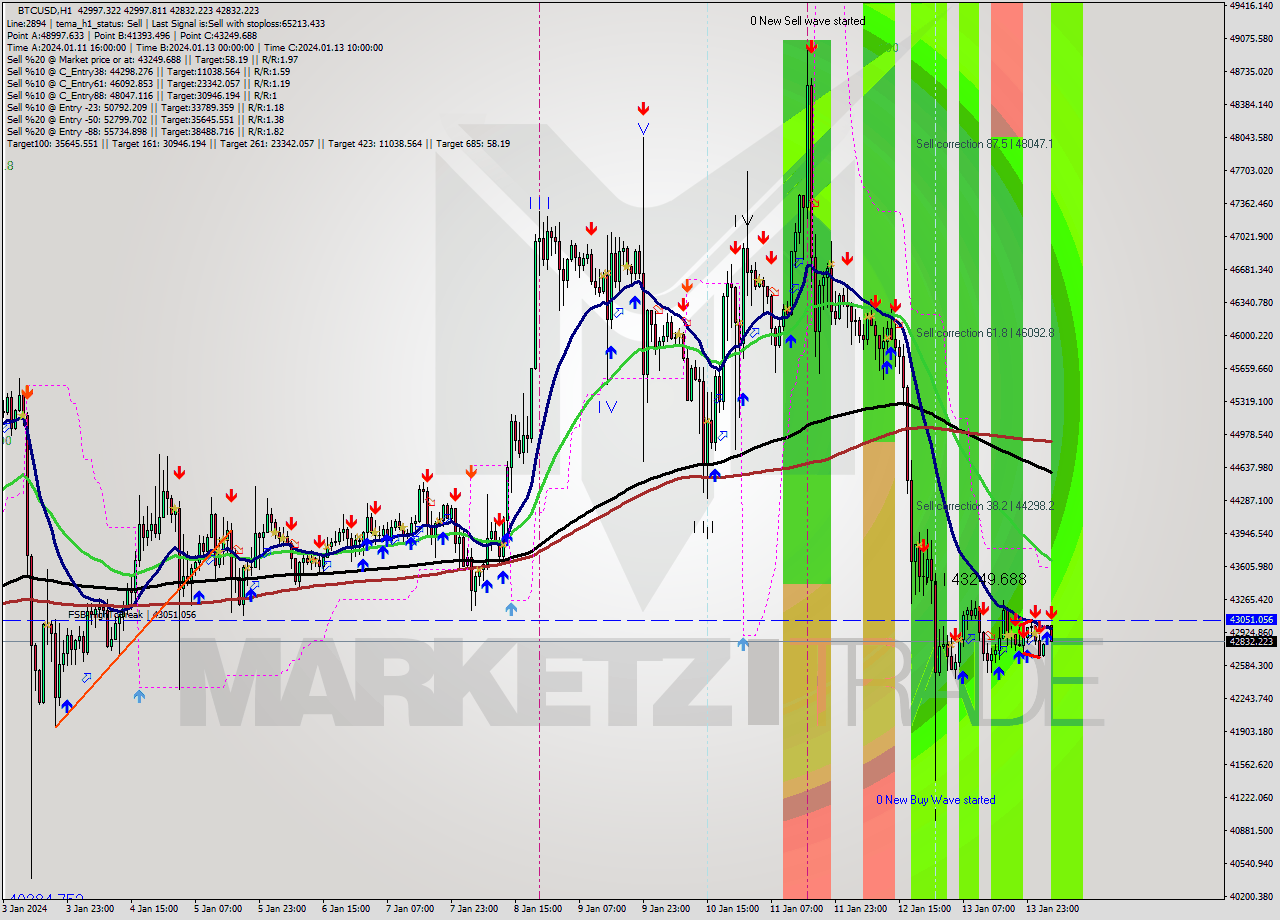Click the '6 Jan 15:00' time axis label

point(345,909)
